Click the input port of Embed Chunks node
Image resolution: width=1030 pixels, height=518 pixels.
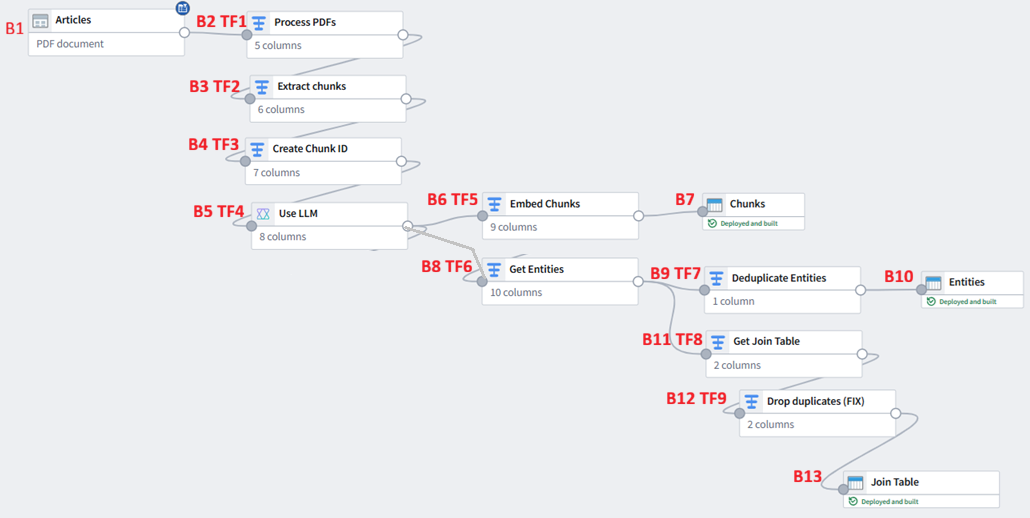click(x=482, y=215)
